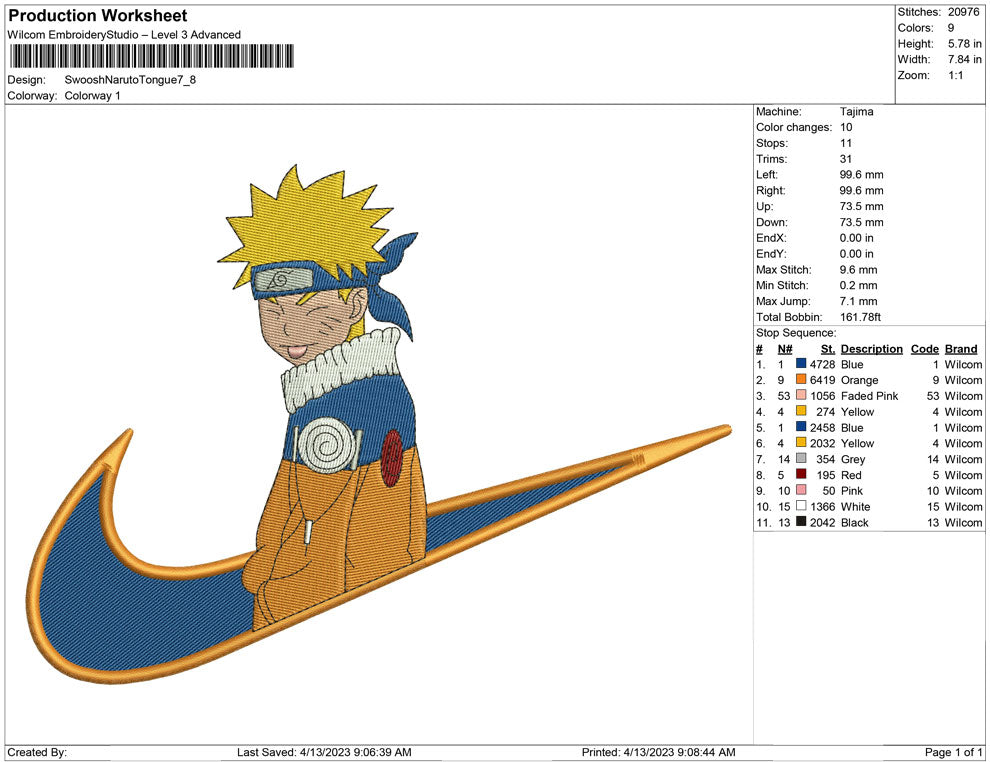Click the White description in stop 10
The width and height of the screenshot is (990, 762).
[x=856, y=507]
